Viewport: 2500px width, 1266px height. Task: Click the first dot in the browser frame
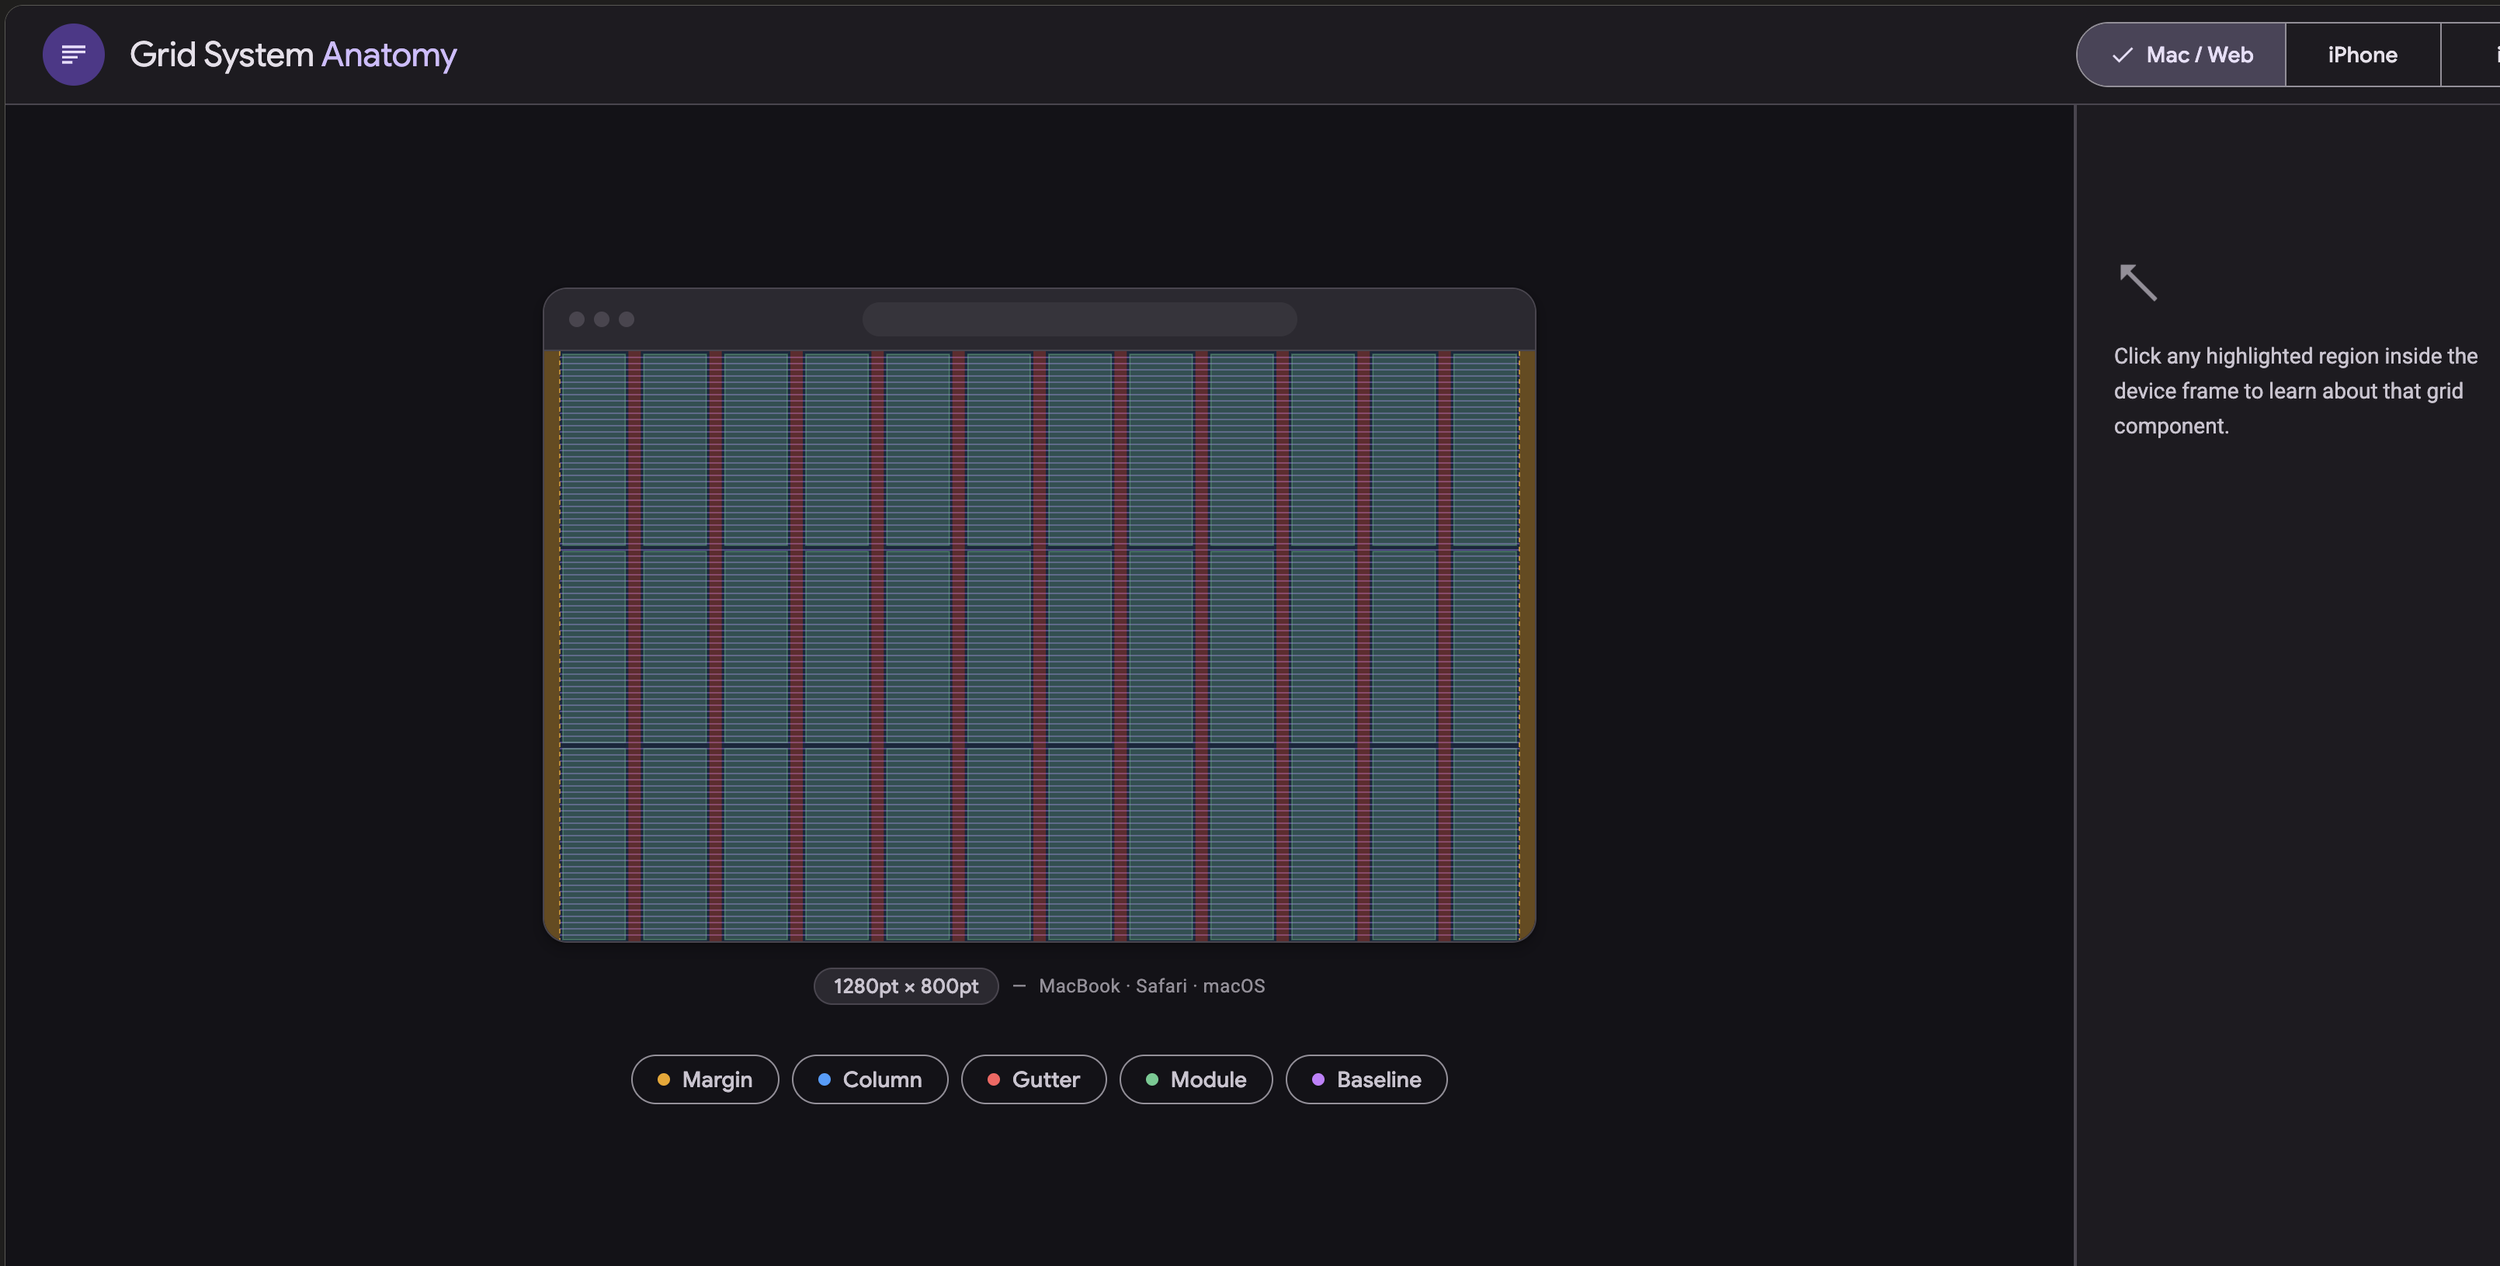tap(577, 319)
